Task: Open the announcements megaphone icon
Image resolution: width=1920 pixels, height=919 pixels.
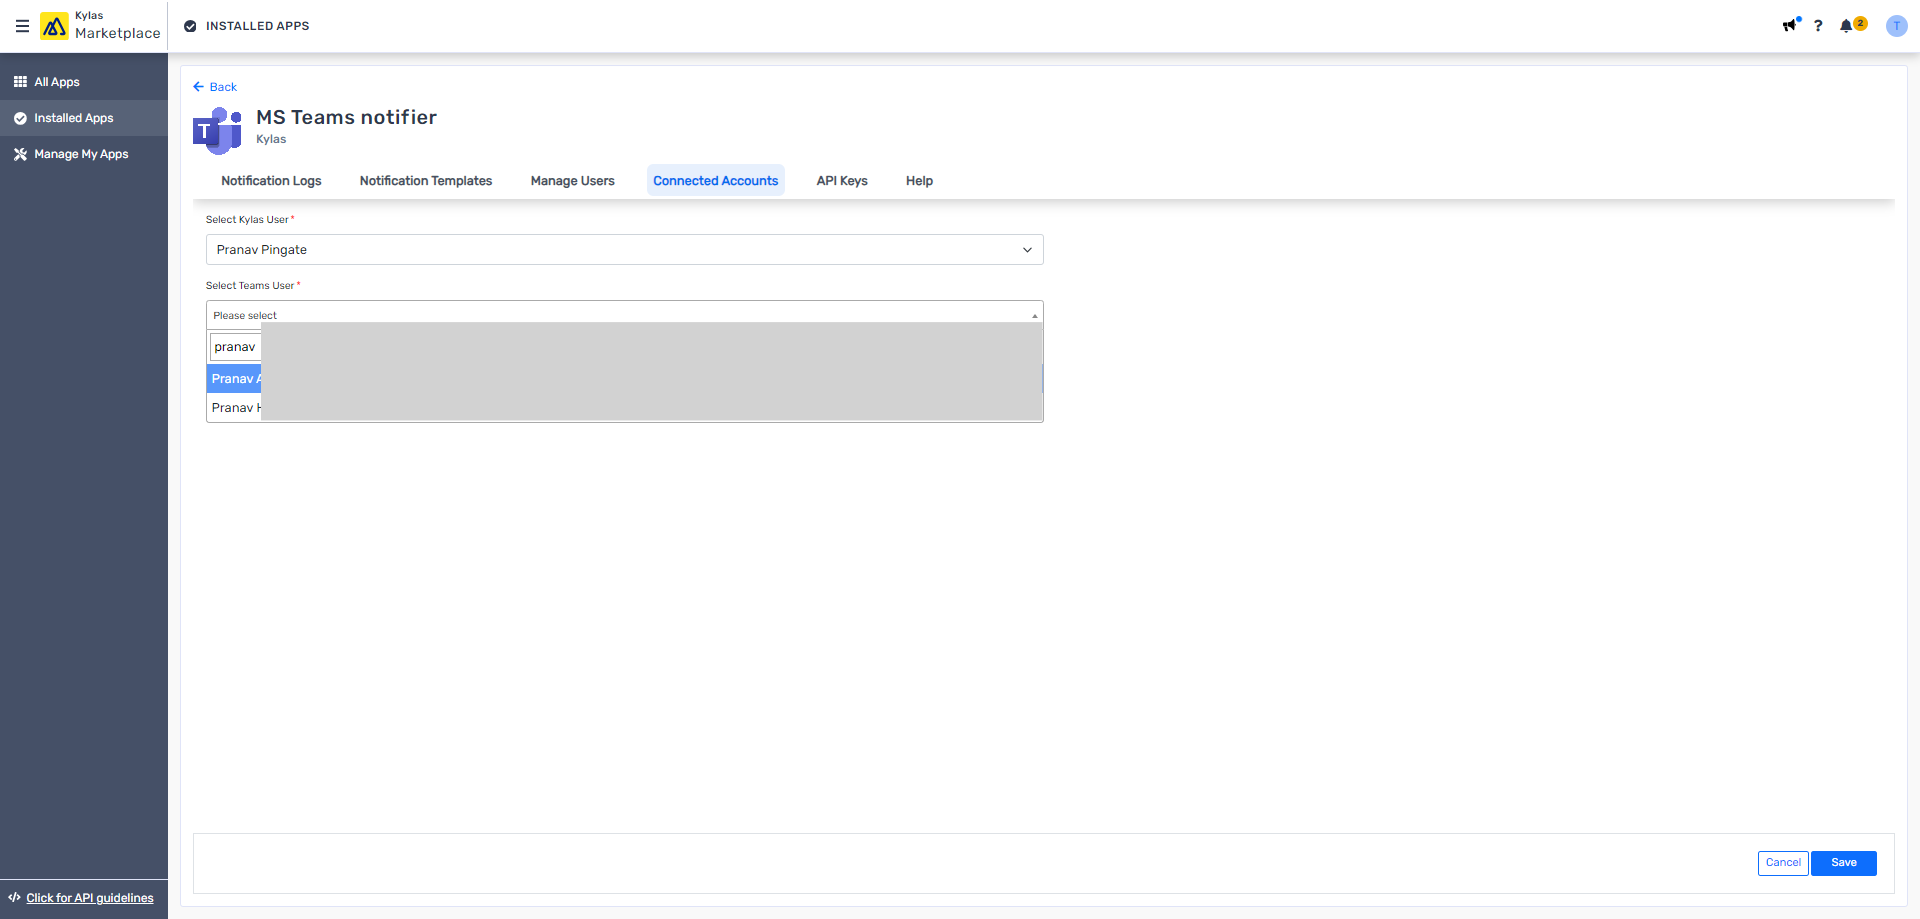Action: tap(1790, 25)
